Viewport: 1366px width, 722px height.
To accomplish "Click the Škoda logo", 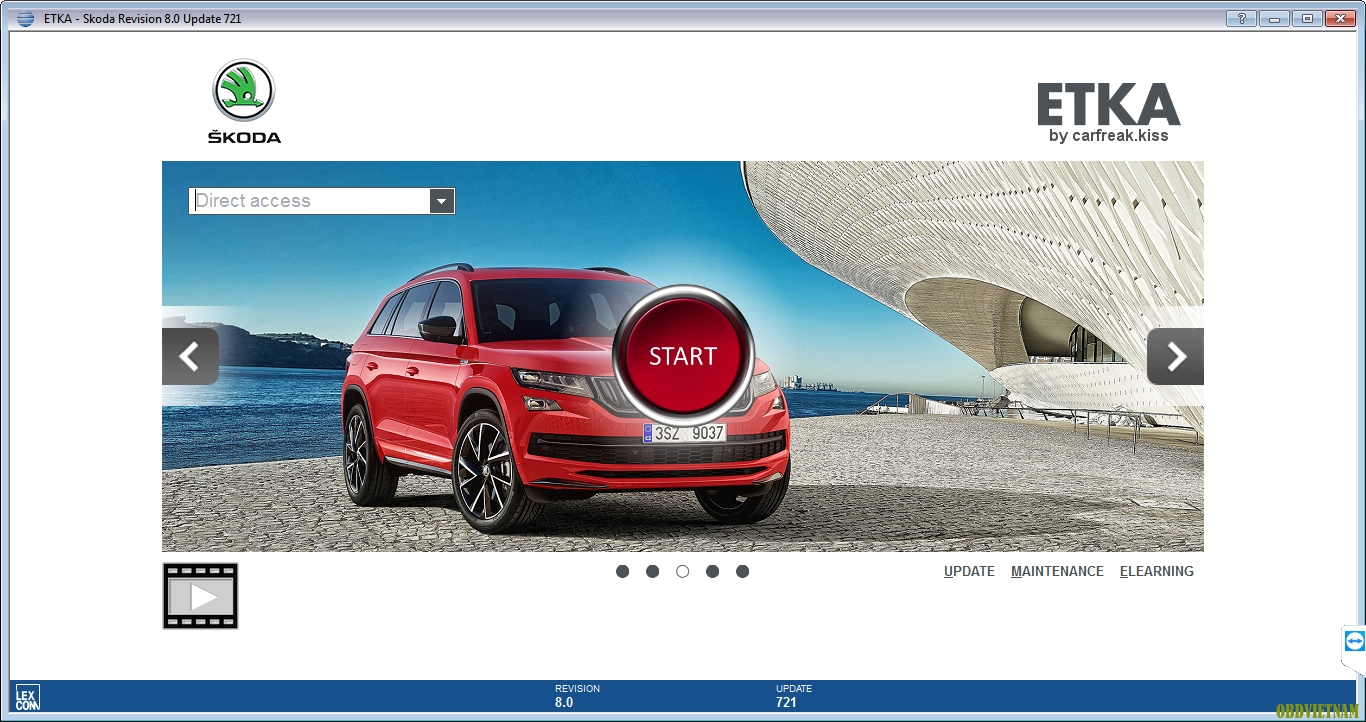I will (244, 101).
